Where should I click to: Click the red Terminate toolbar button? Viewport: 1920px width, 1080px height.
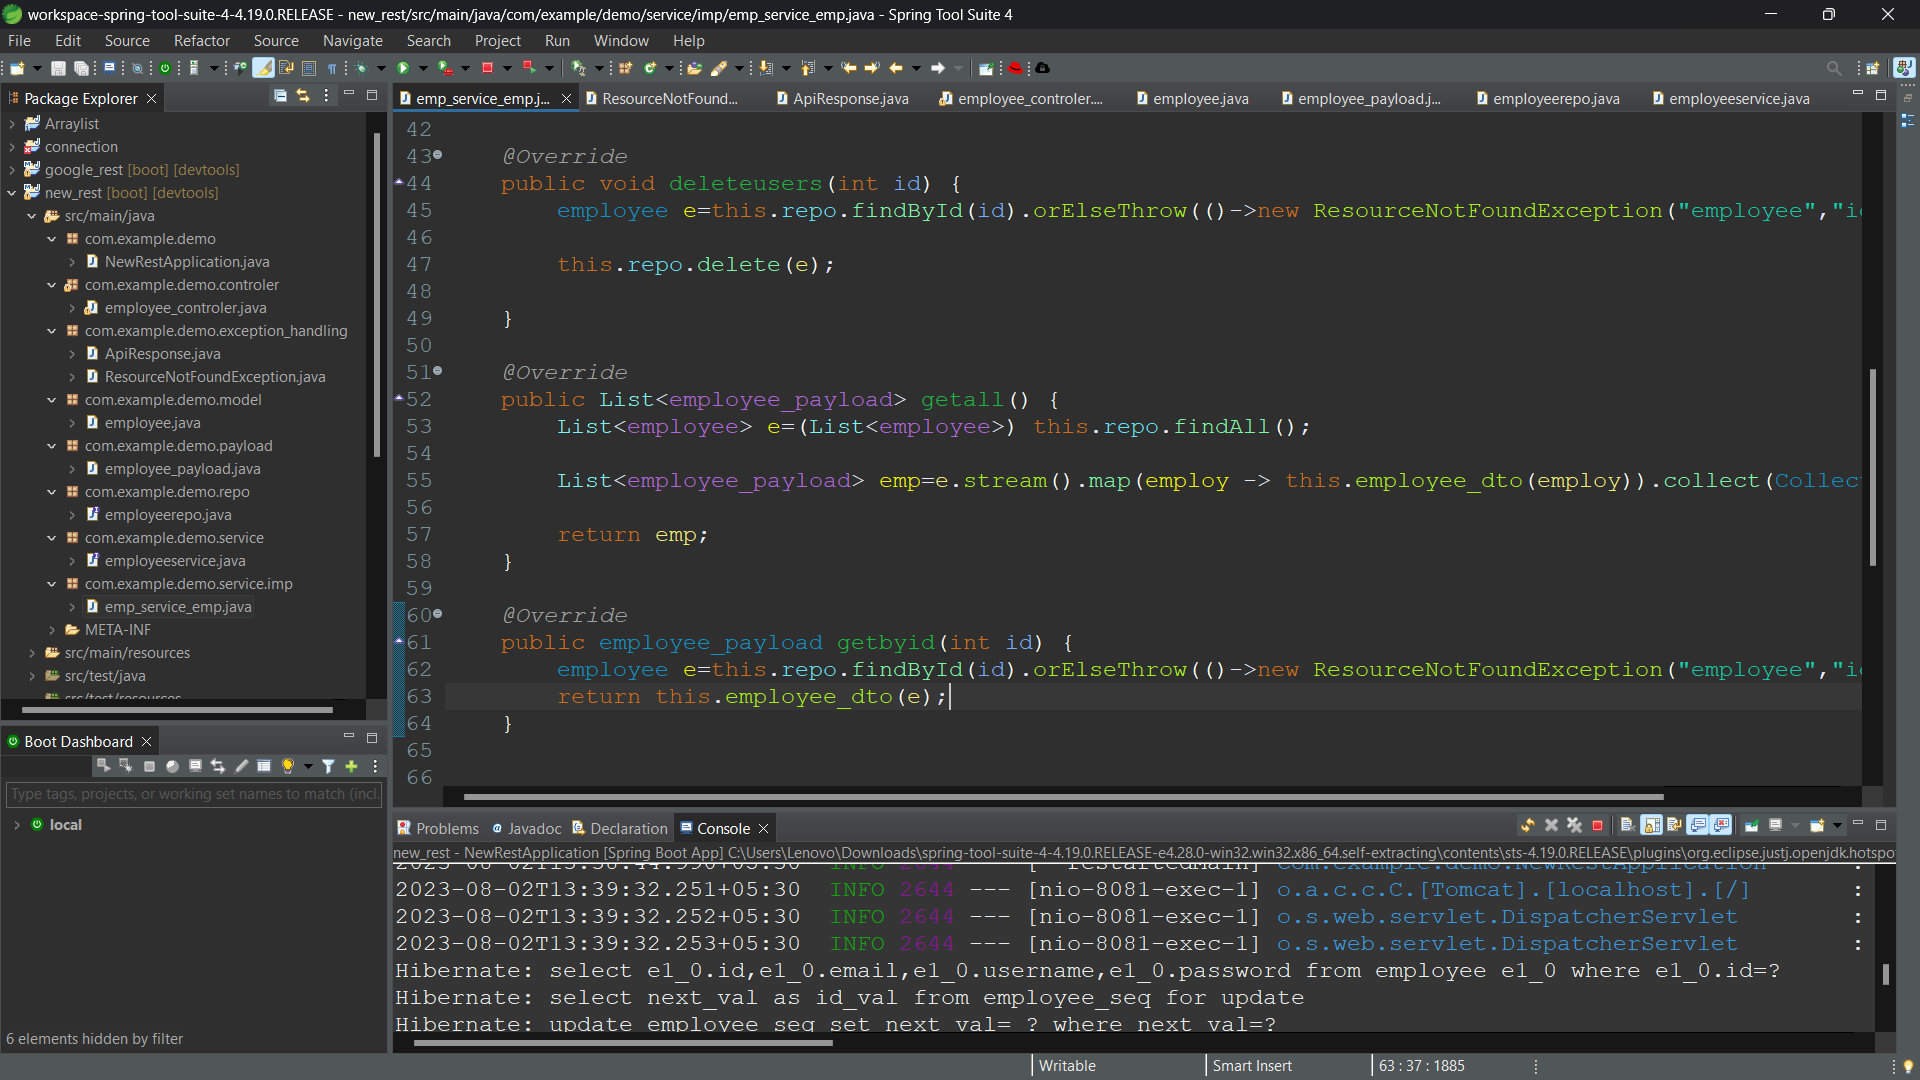pyautogui.click(x=487, y=68)
